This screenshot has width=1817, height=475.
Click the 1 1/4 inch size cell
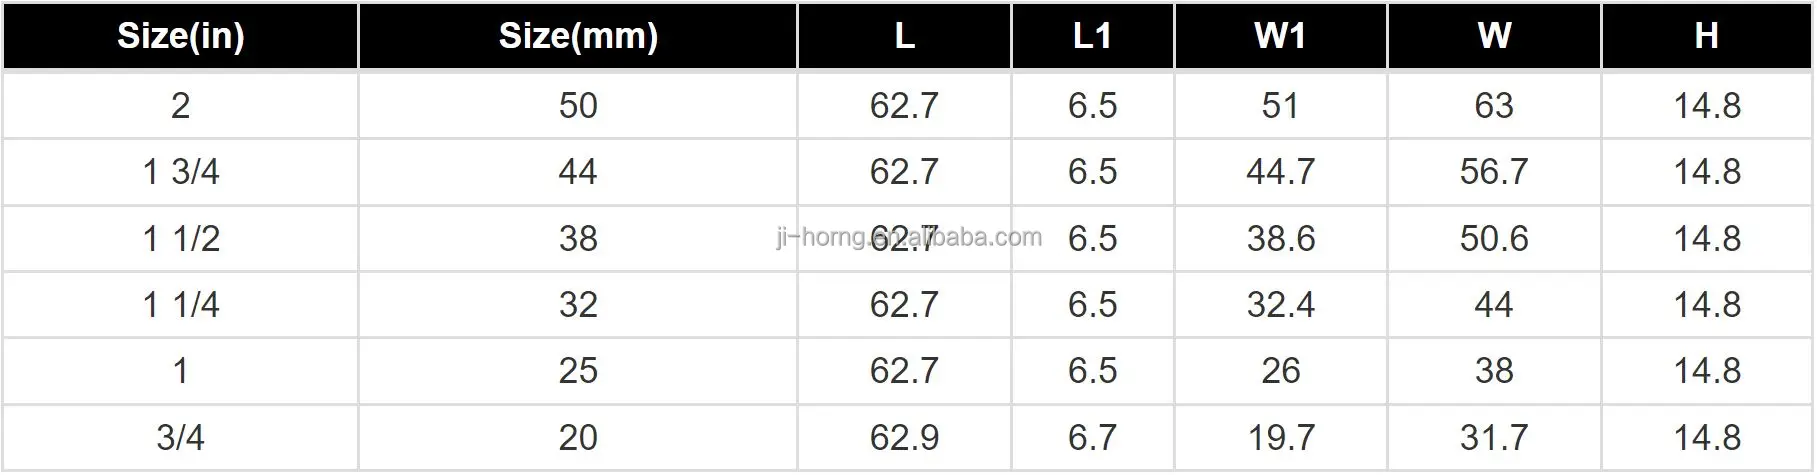click(180, 304)
